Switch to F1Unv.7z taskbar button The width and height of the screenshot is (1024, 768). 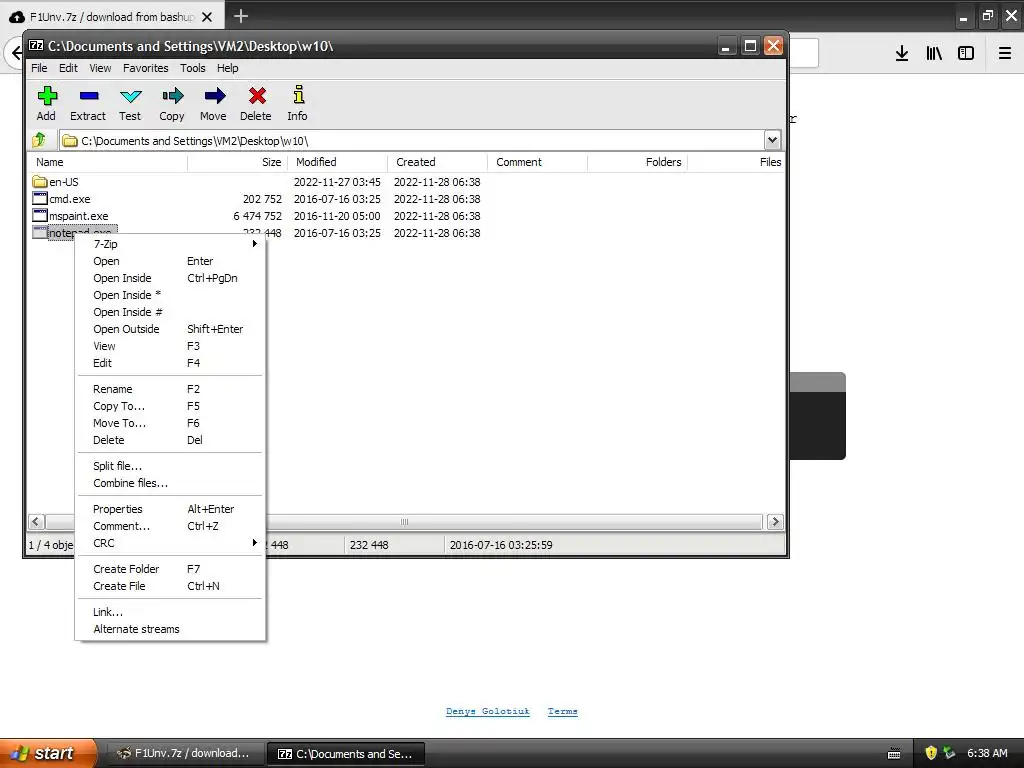pos(185,753)
